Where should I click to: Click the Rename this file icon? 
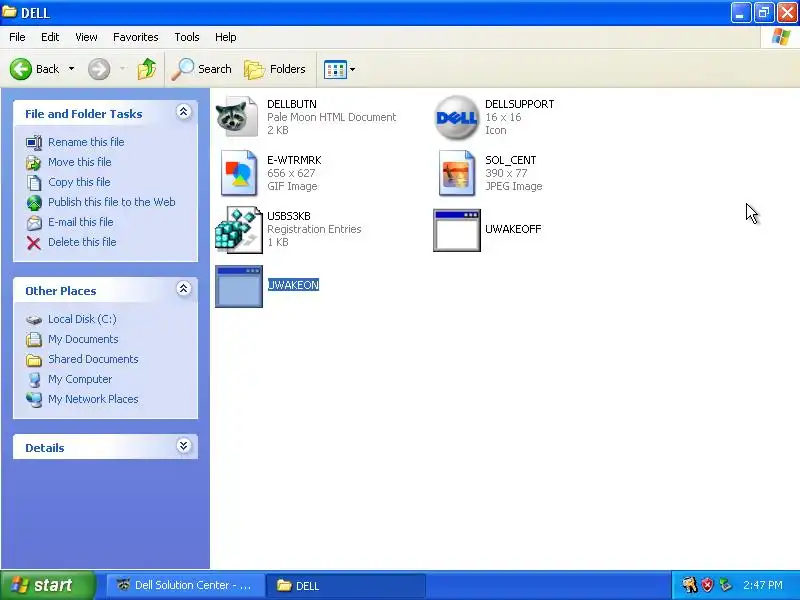tap(34, 142)
